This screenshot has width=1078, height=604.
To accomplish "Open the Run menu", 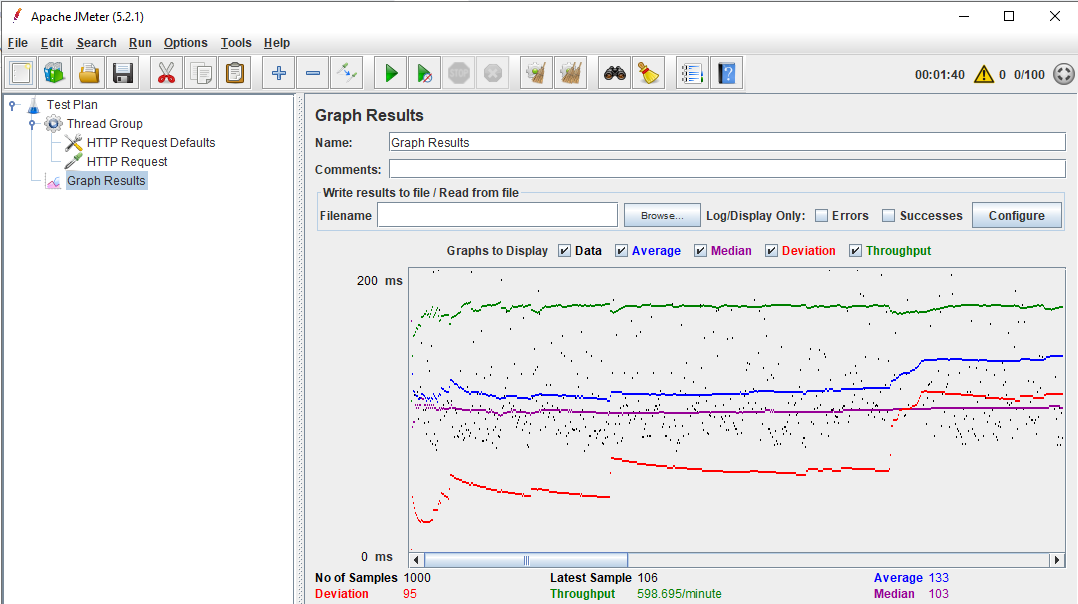I will click(x=140, y=43).
